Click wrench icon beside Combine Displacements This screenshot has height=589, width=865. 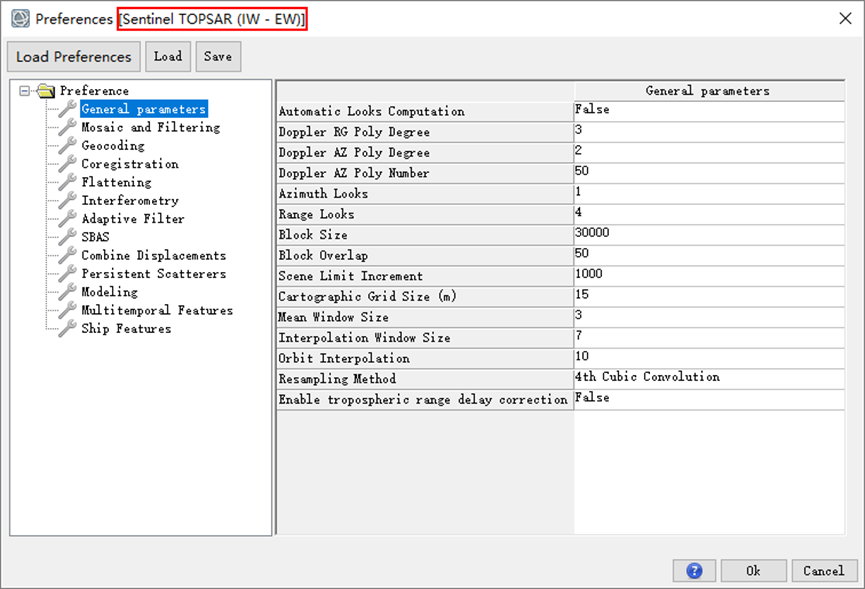[x=67, y=255]
